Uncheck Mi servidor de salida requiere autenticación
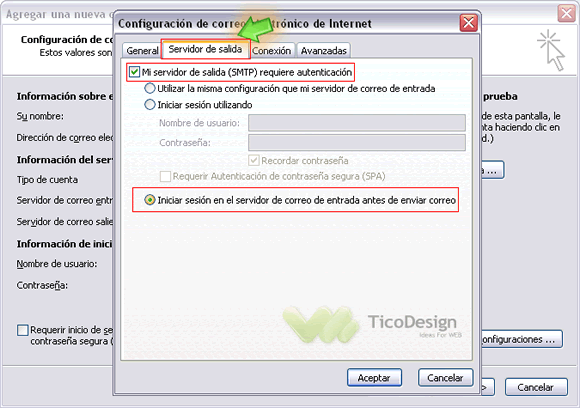 (x=134, y=72)
